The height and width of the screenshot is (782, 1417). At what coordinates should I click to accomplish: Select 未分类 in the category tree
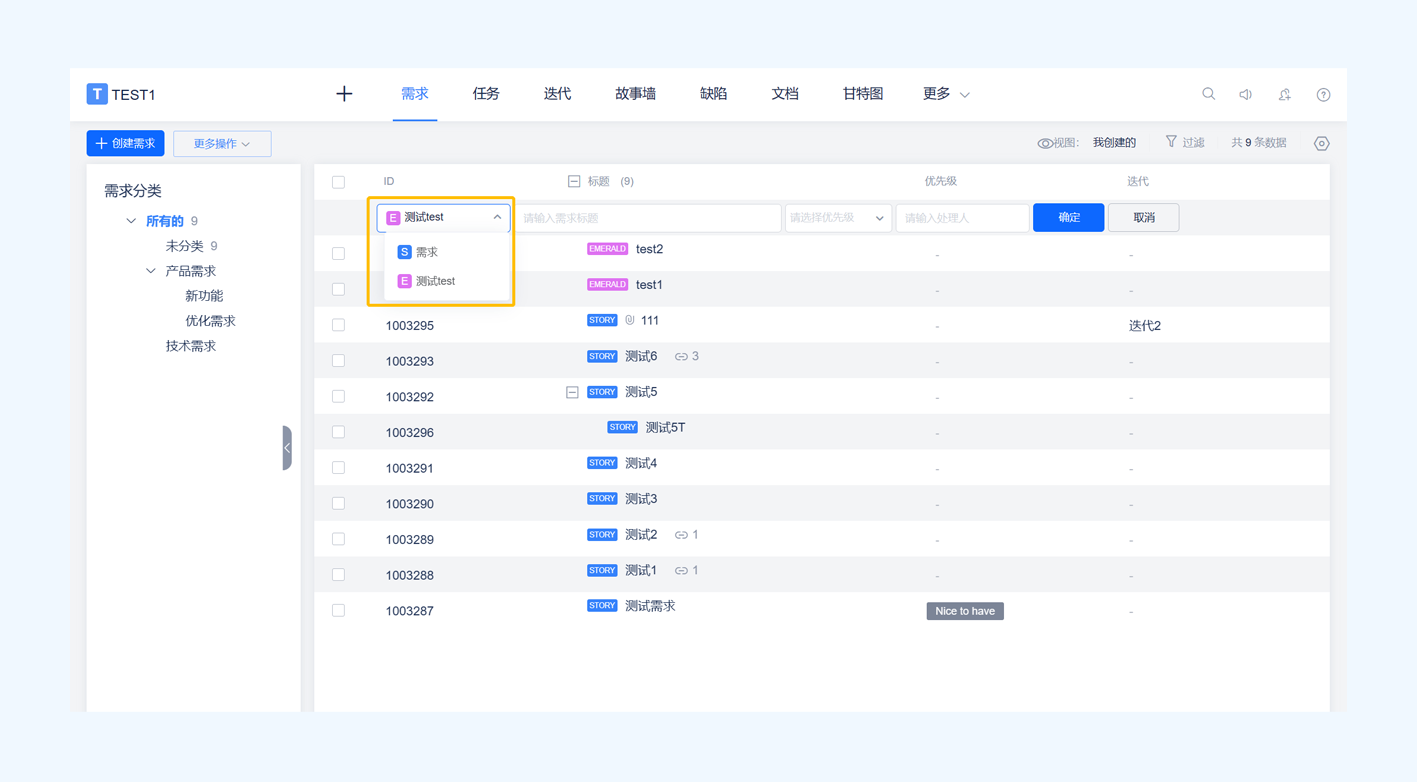[184, 246]
